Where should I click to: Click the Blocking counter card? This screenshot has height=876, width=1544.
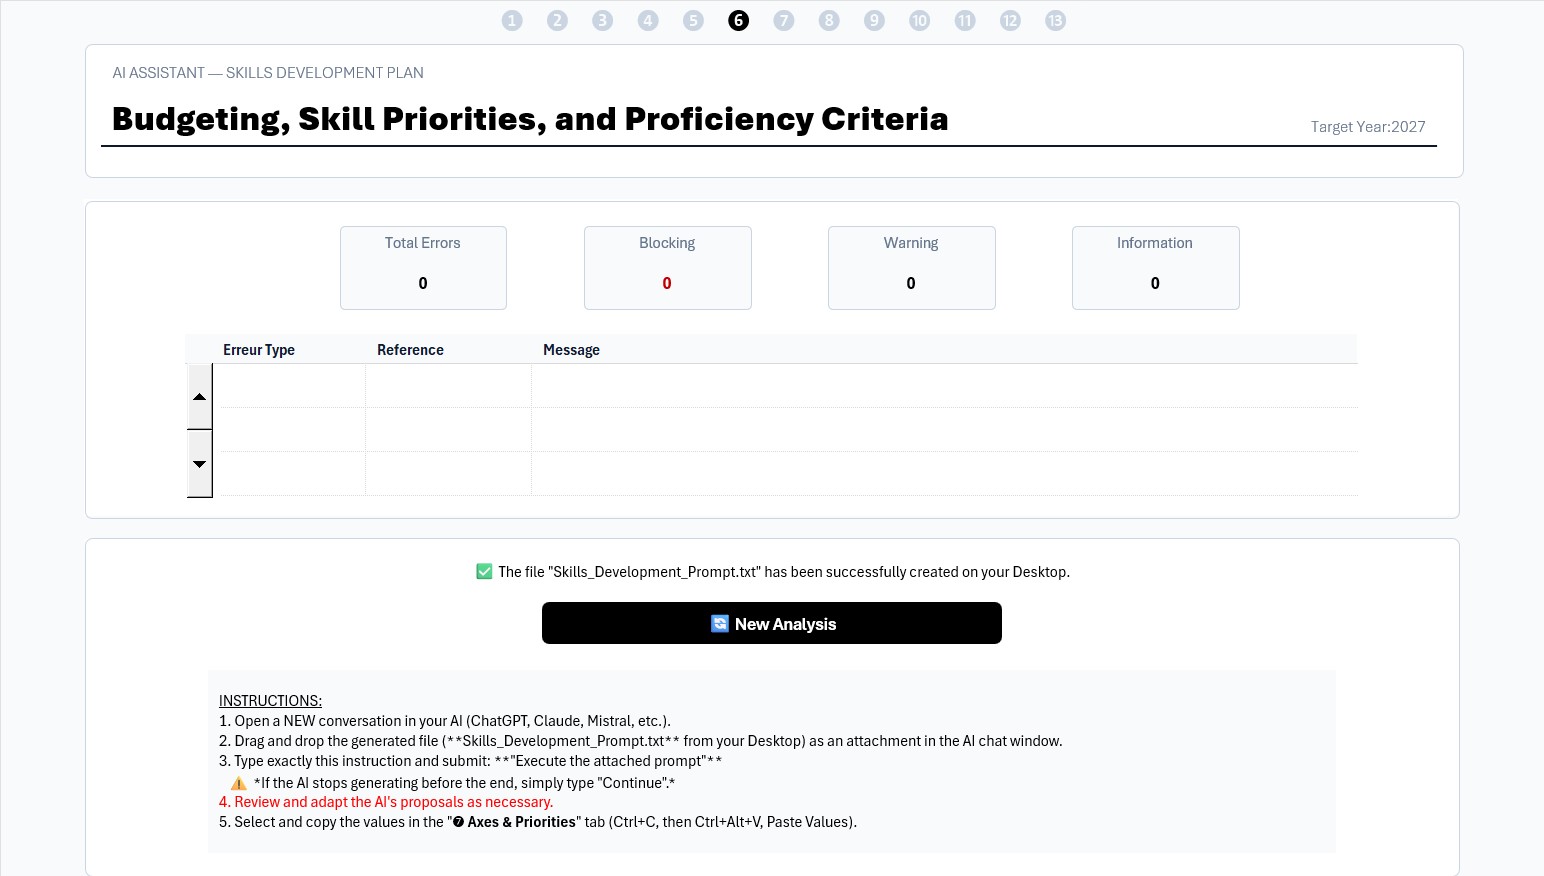(667, 268)
